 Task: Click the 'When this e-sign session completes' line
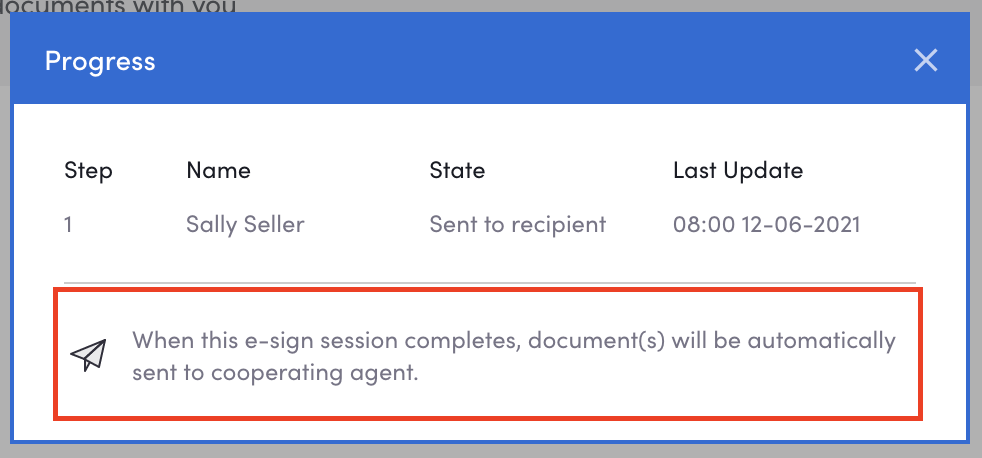514,341
